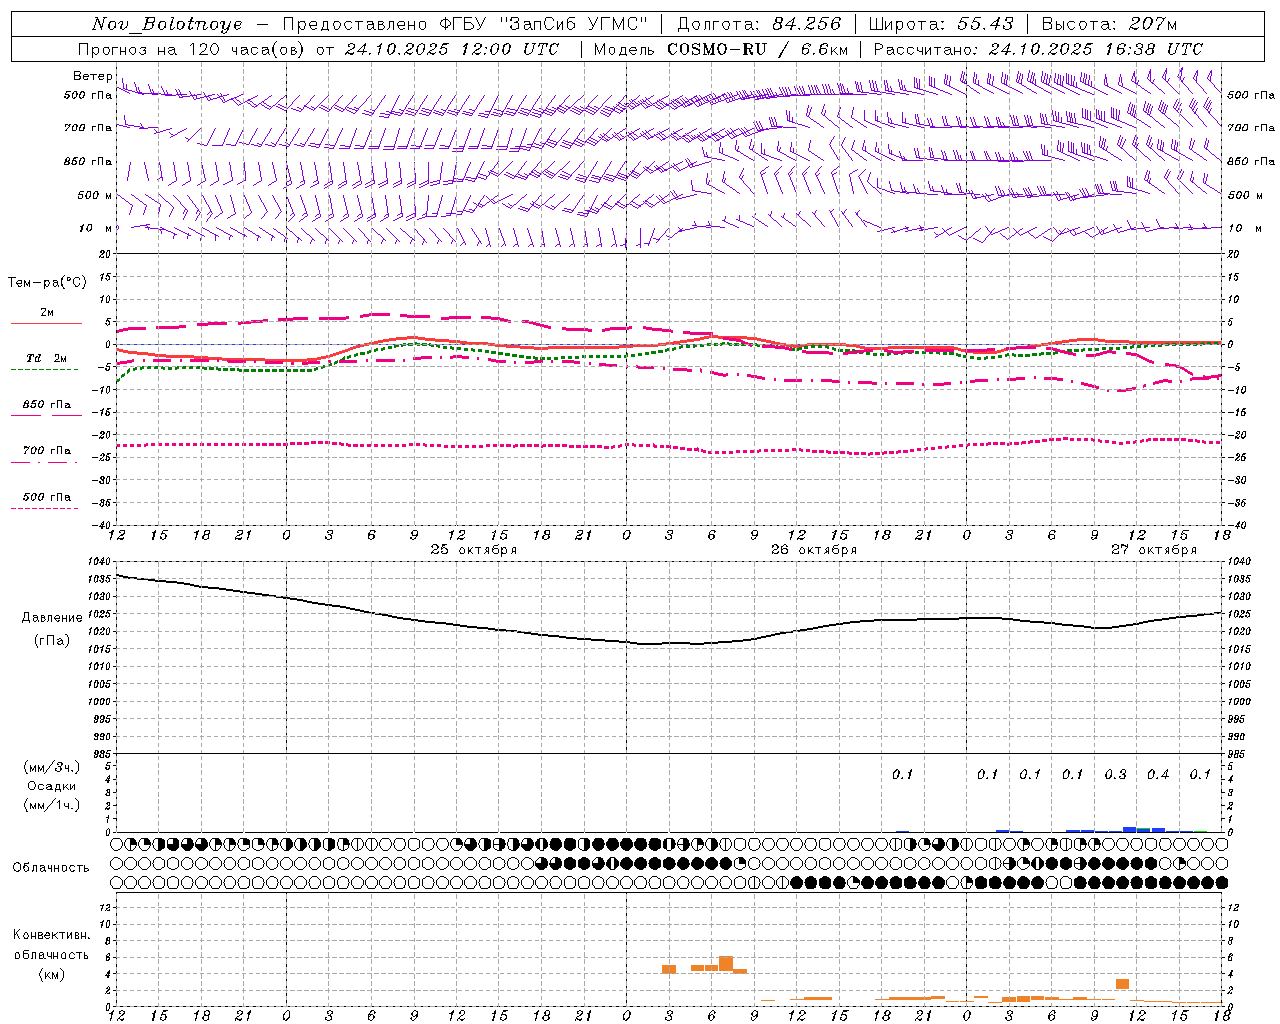This screenshot has height=1024, width=1280.
Task: Select the "Прогноз на 120 часа(ов)" text
Action: pyautogui.click(x=193, y=49)
